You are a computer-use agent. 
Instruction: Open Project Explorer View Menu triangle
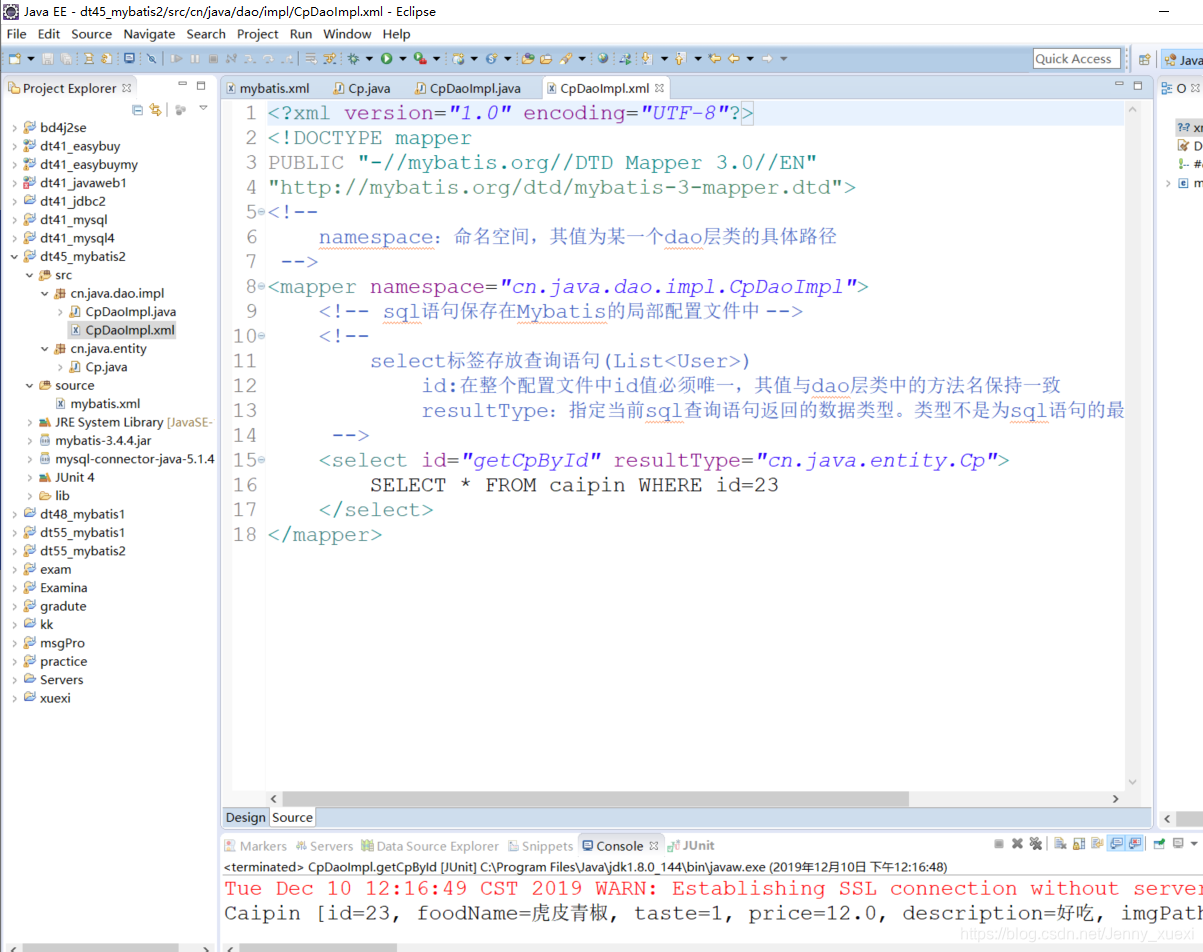tap(203, 108)
